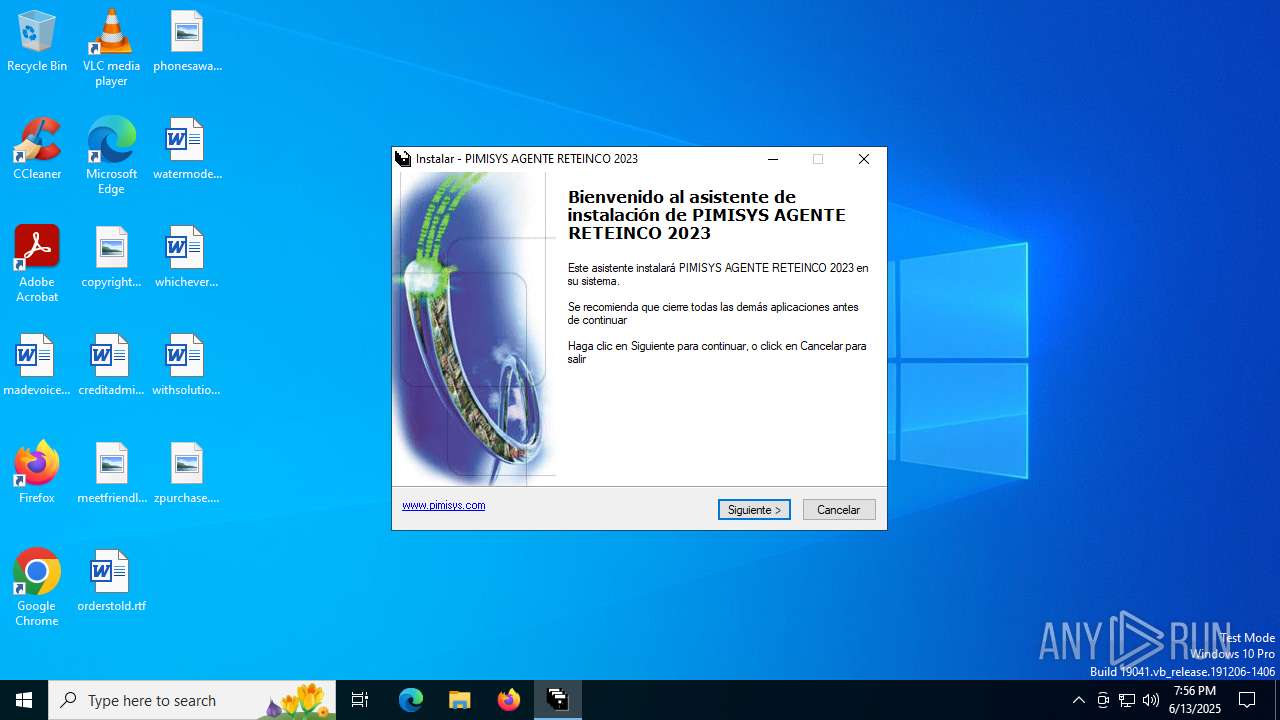Open Task View from the taskbar
This screenshot has width=1280, height=720.
click(x=360, y=700)
